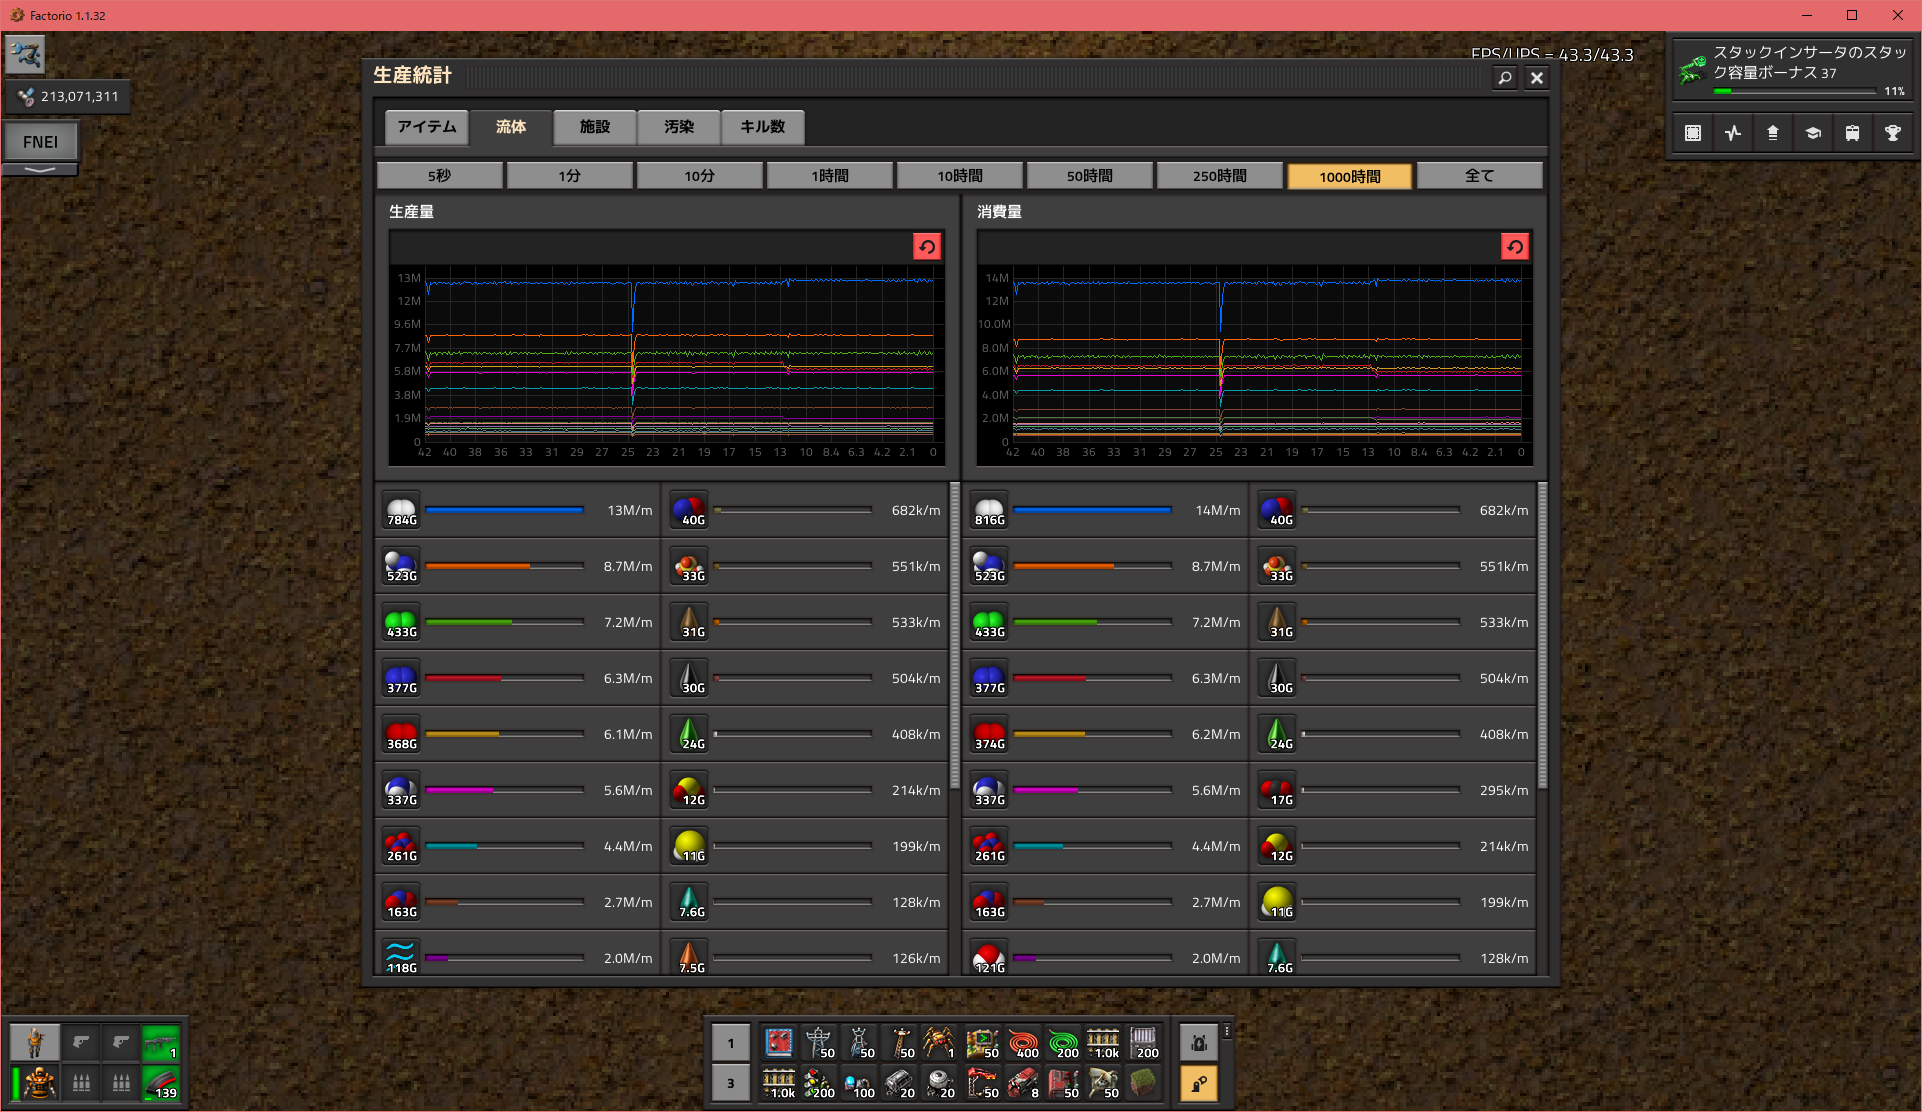Image resolution: width=1922 pixels, height=1112 pixels.
Task: Set the time range to 50時間
Action: tap(1090, 176)
